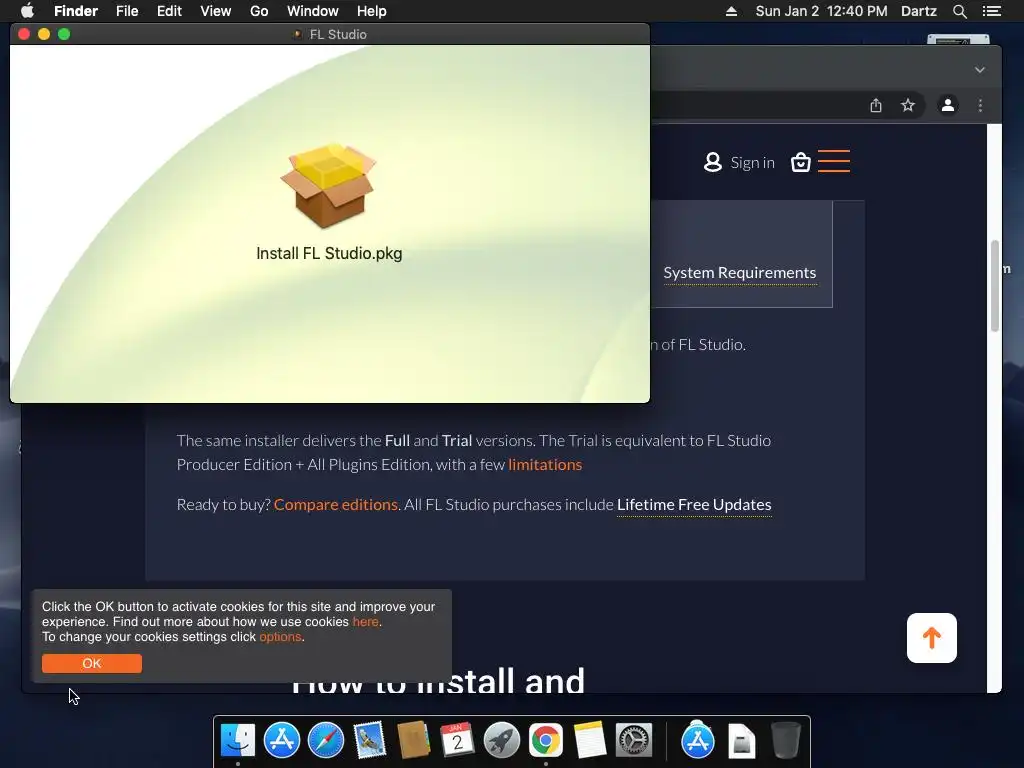Click the Dartz user name in menu bar
This screenshot has height=768, width=1024.
[918, 11]
